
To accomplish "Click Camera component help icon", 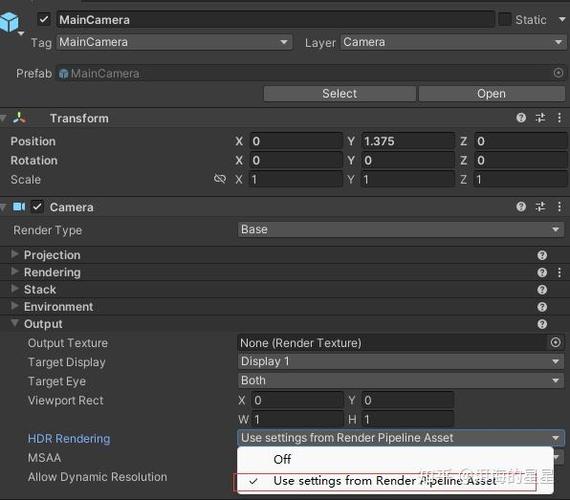I will [521, 207].
